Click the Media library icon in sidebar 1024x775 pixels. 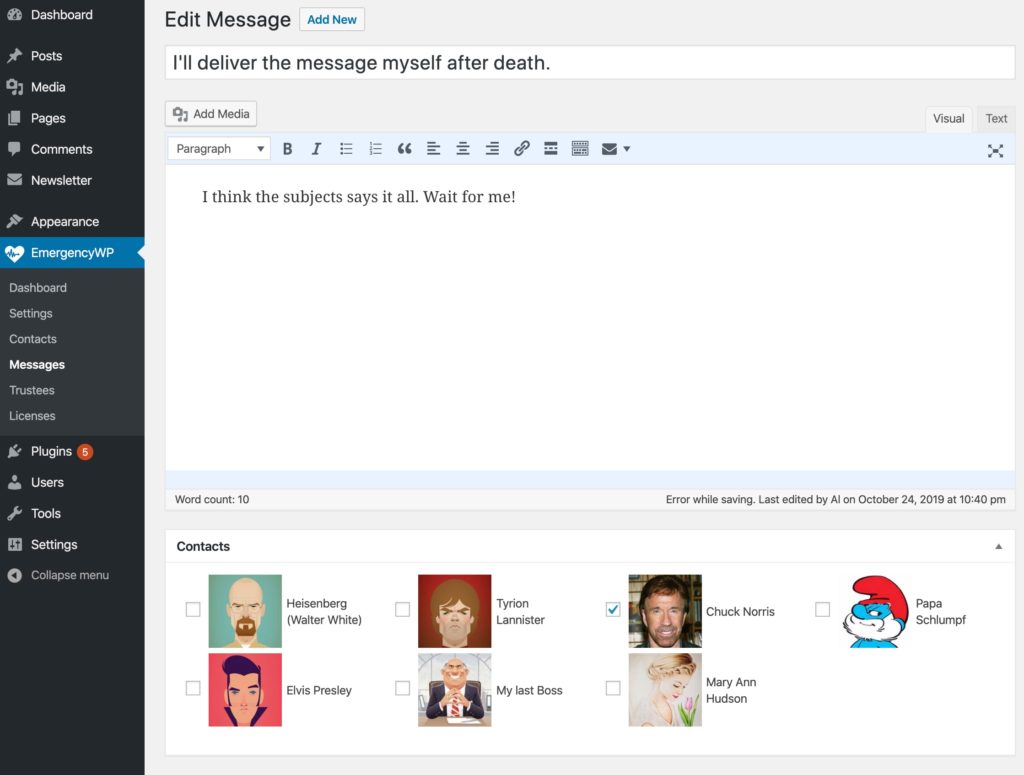tap(14, 87)
